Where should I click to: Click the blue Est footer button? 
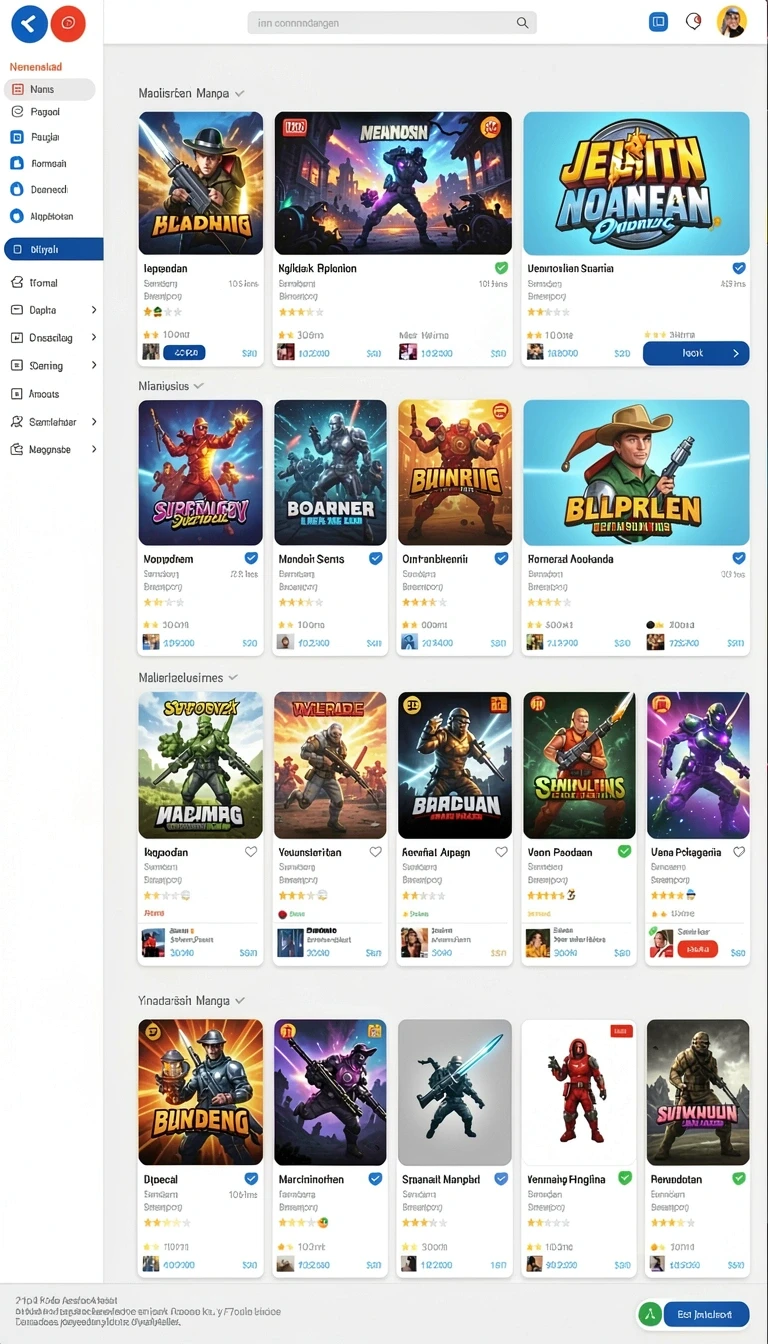pos(704,1314)
